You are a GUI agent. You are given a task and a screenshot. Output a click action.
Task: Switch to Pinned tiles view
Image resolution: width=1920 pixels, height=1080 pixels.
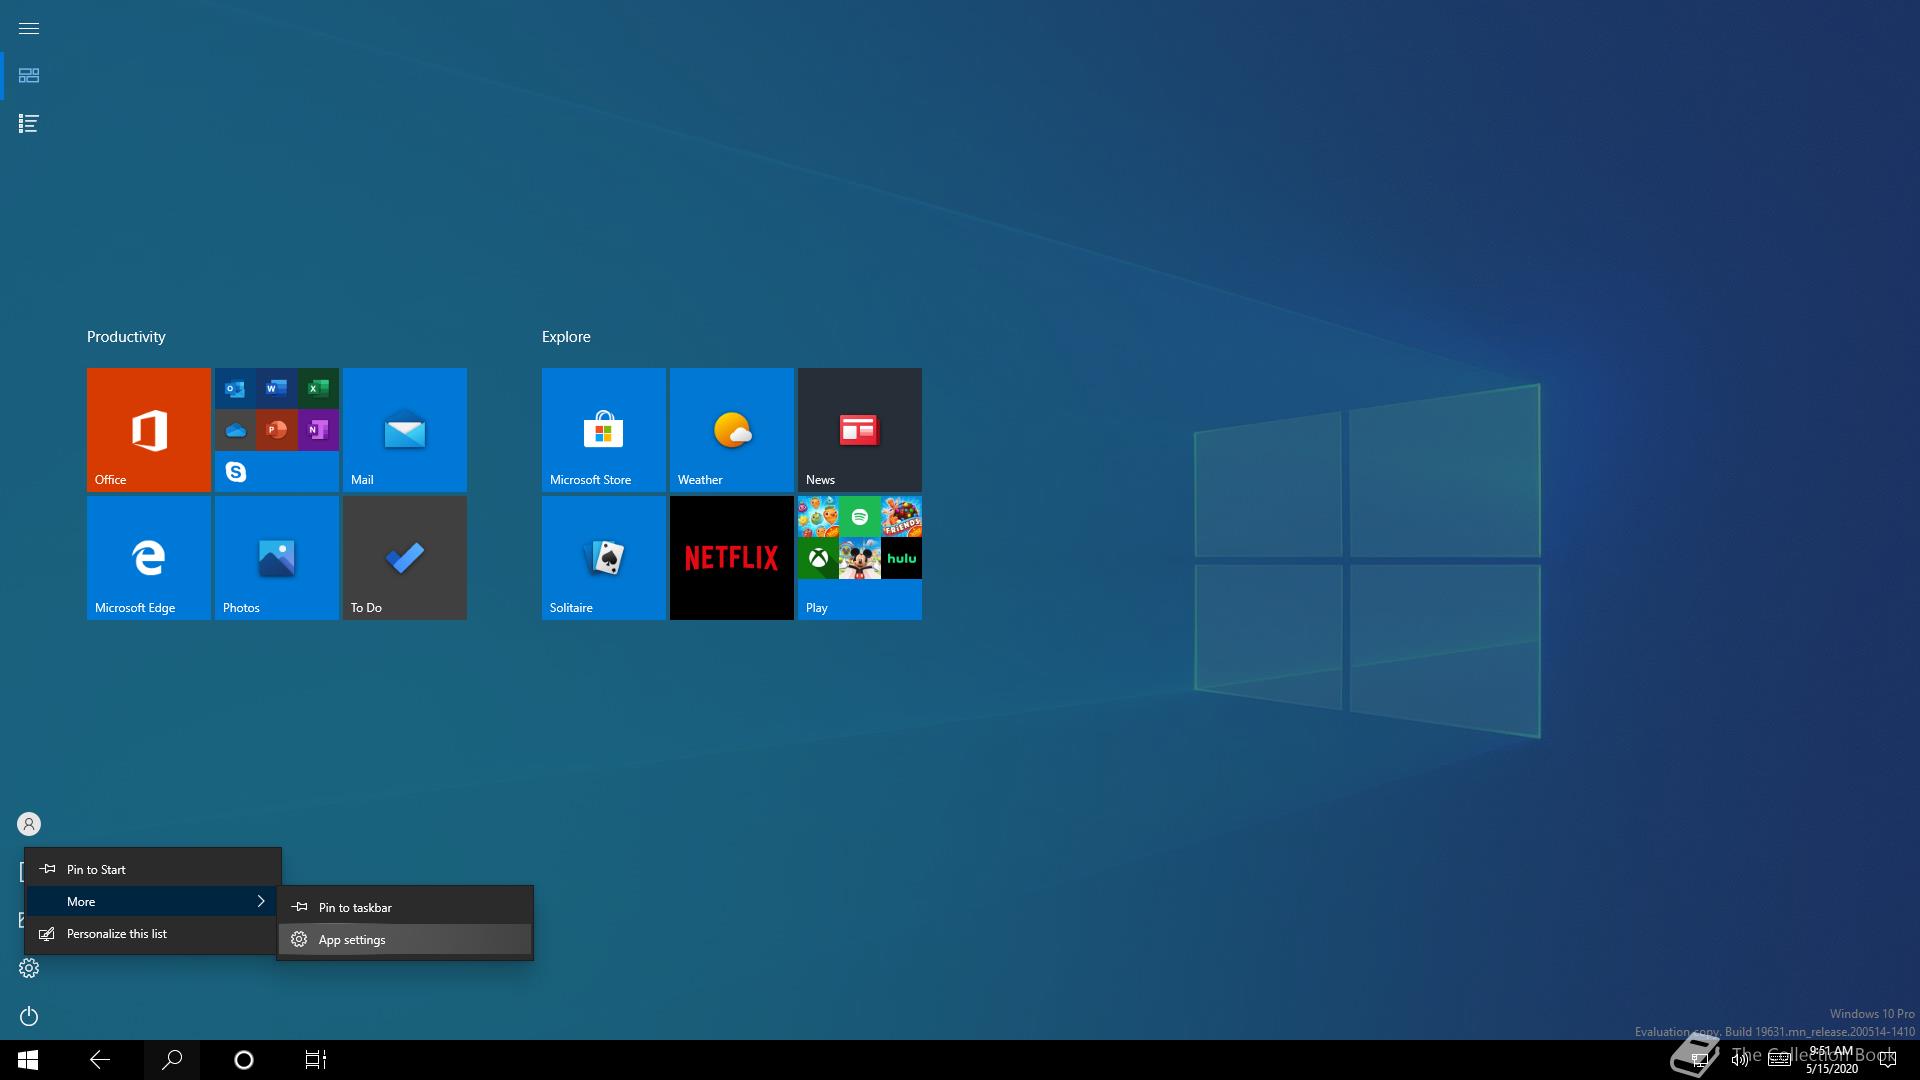tap(29, 76)
